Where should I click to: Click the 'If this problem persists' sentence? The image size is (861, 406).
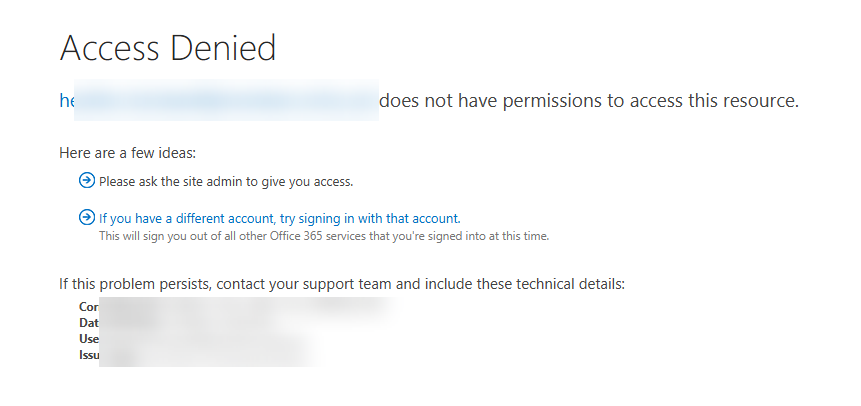coord(340,284)
